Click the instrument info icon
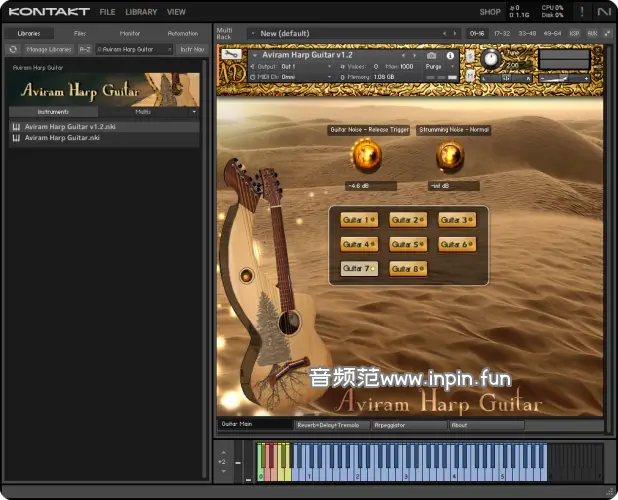 click(x=450, y=56)
